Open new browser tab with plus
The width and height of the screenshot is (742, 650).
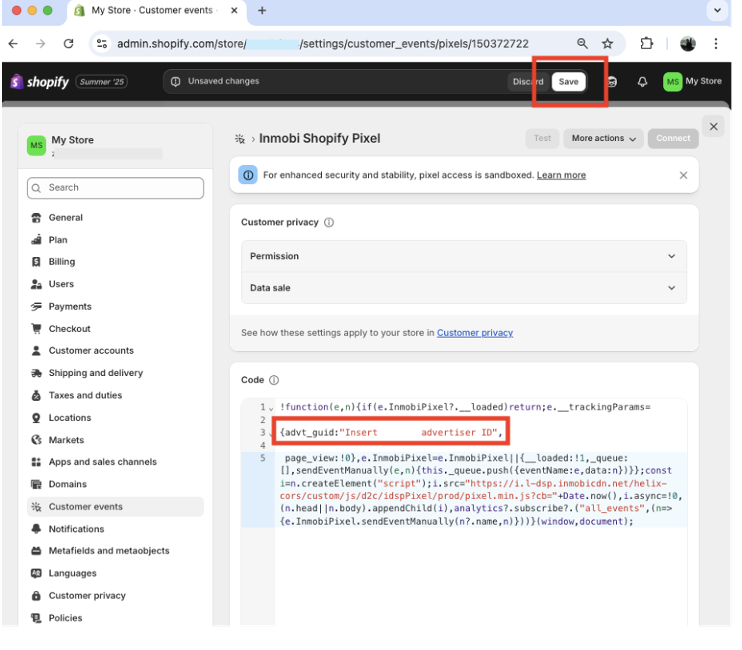[x=262, y=10]
